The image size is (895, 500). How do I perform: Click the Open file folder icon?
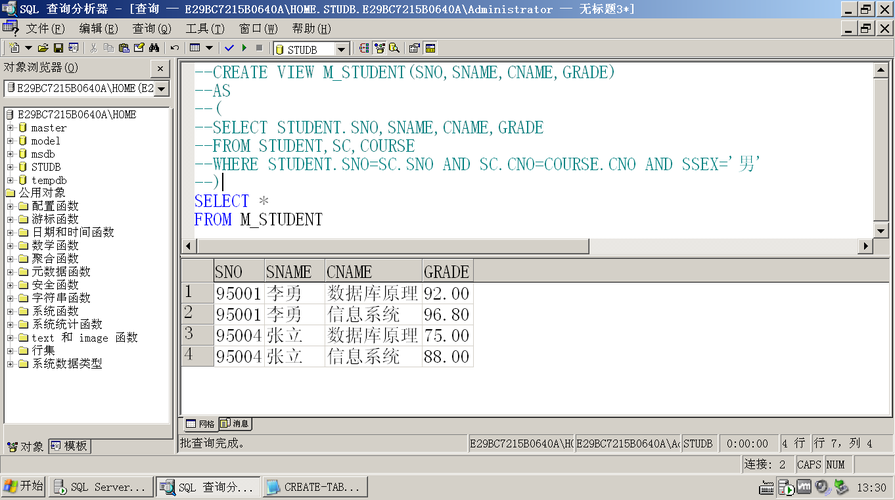[x=43, y=49]
